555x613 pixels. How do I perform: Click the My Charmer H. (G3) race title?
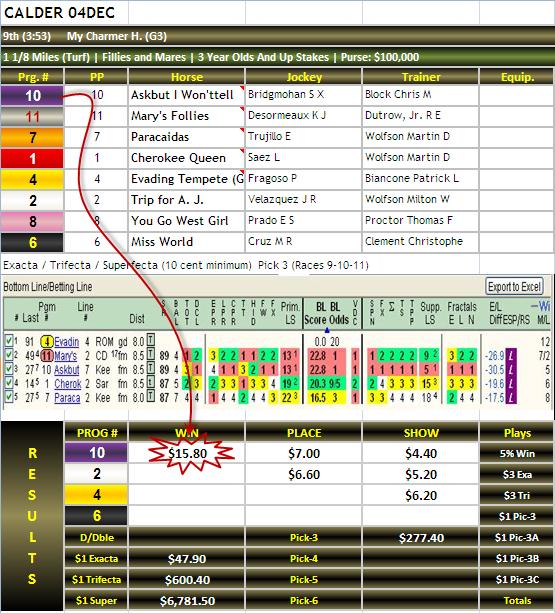pyautogui.click(x=116, y=36)
